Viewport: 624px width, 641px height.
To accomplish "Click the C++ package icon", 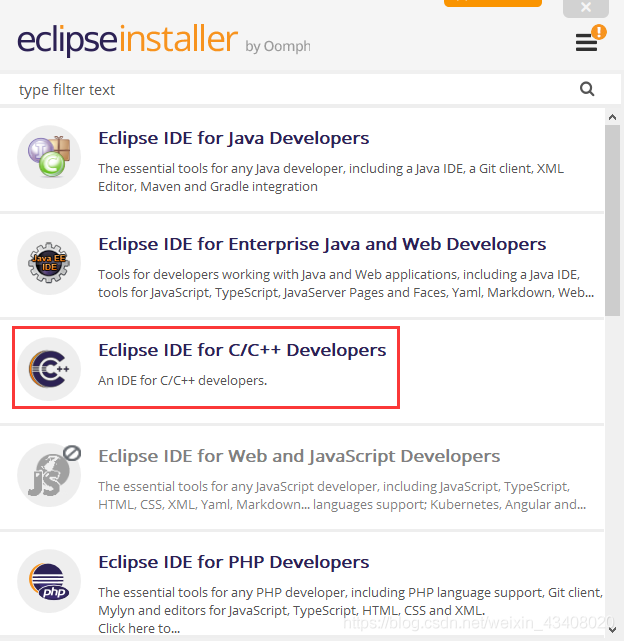I will point(49,369).
